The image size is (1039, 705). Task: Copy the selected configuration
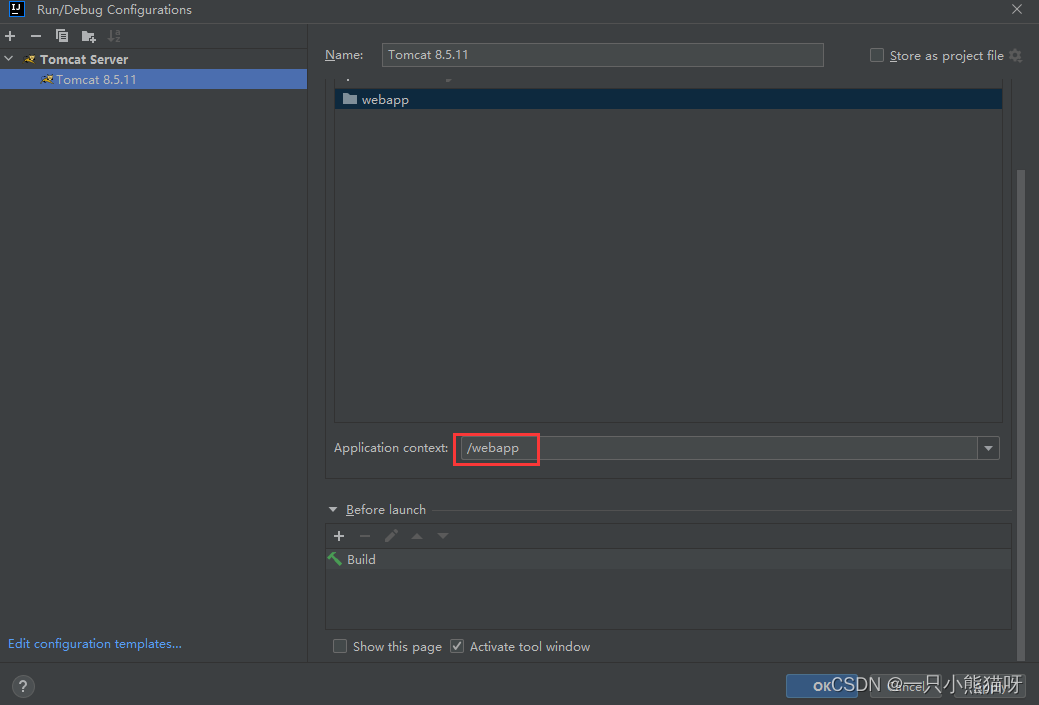click(62, 36)
